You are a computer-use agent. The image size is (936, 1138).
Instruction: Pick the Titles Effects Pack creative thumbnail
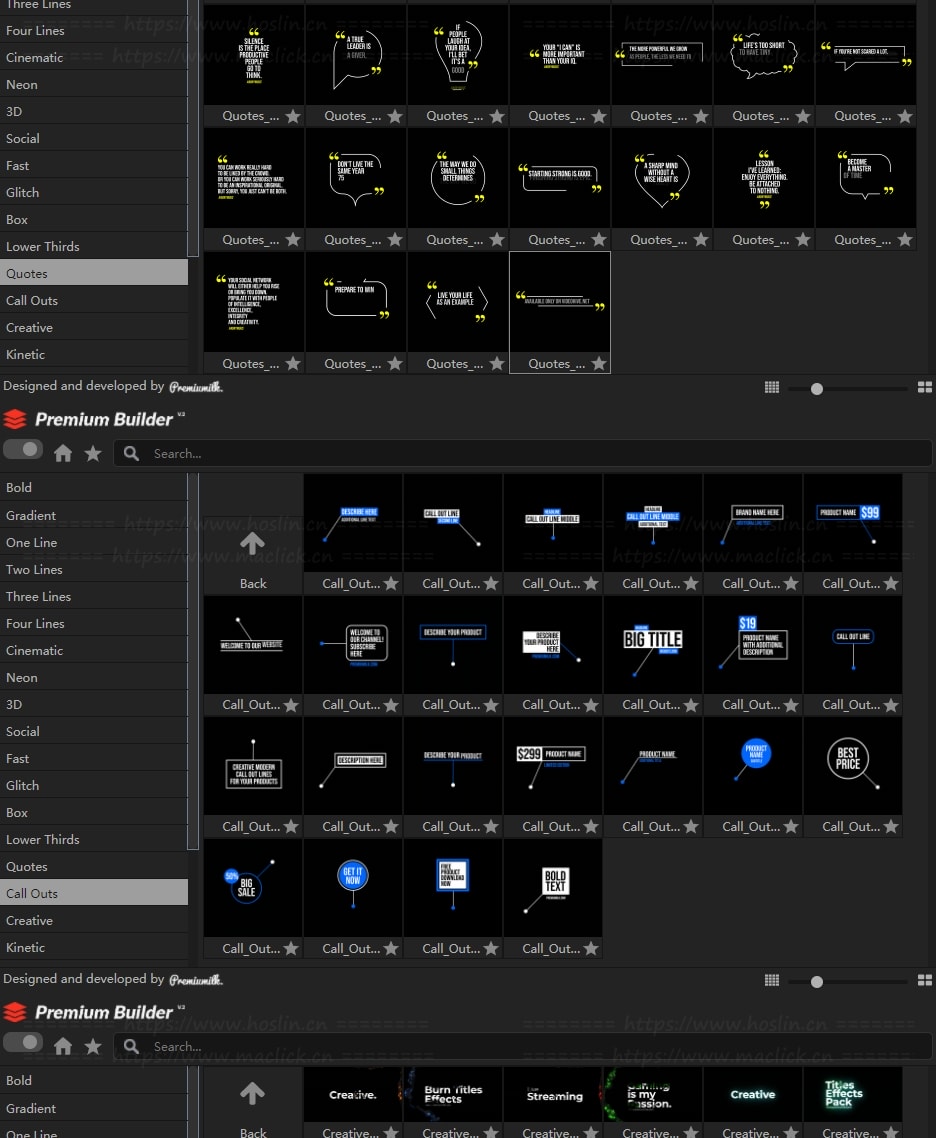tap(853, 1095)
